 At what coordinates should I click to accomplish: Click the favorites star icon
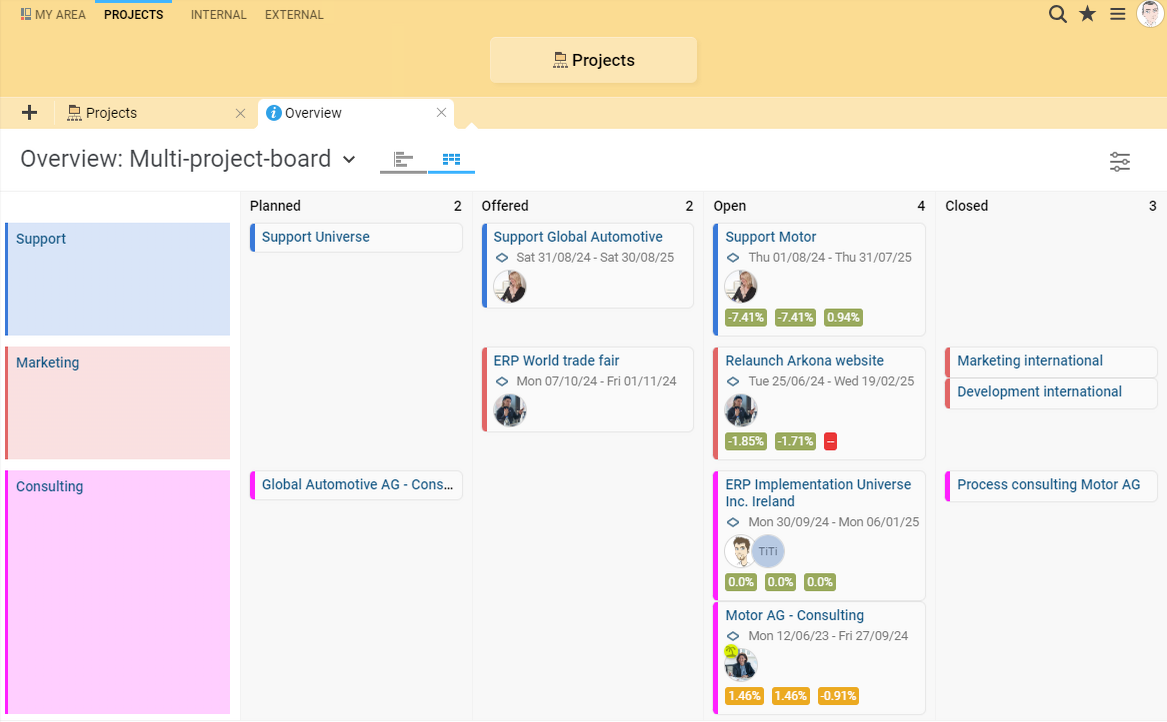[1087, 14]
